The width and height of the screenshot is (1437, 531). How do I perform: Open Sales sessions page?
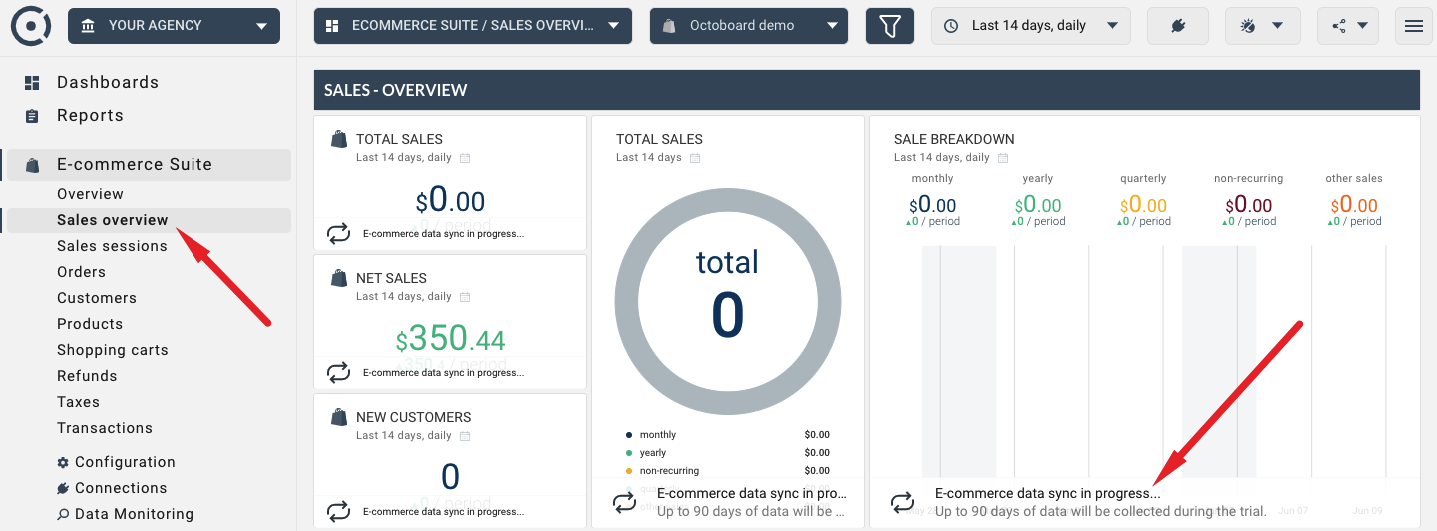[112, 246]
